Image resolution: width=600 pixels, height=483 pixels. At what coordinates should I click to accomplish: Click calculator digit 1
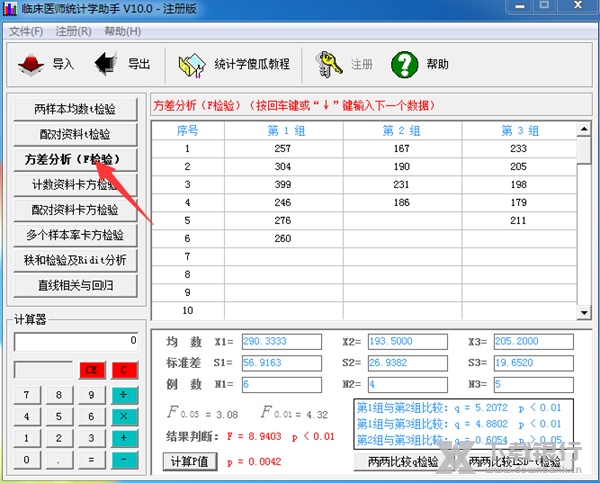27,437
